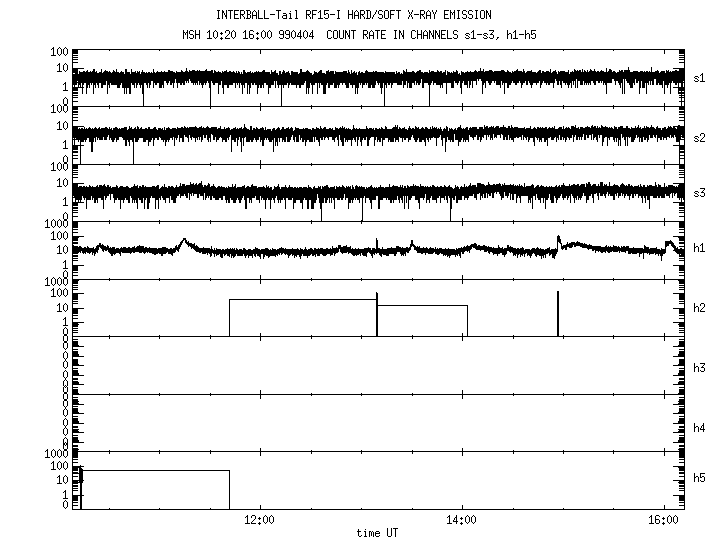
Task: Select the s3 channel label
Action: [x=699, y=193]
